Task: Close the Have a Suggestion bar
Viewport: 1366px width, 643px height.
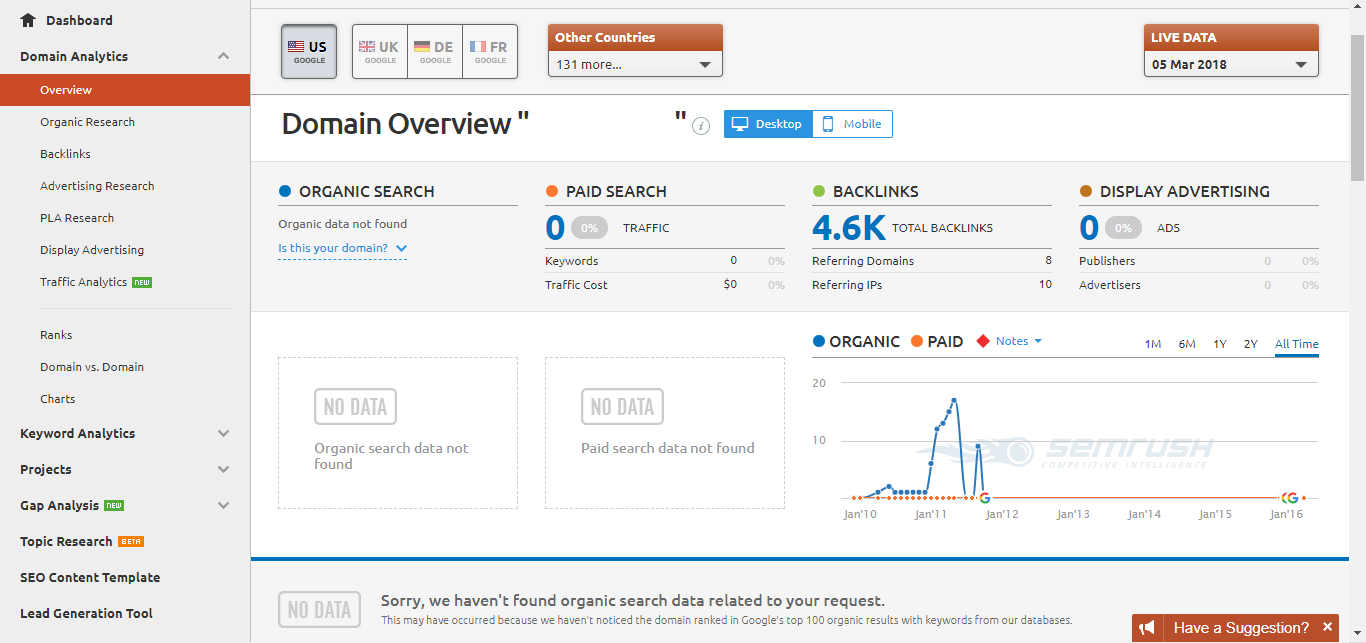Action: click(x=1328, y=627)
